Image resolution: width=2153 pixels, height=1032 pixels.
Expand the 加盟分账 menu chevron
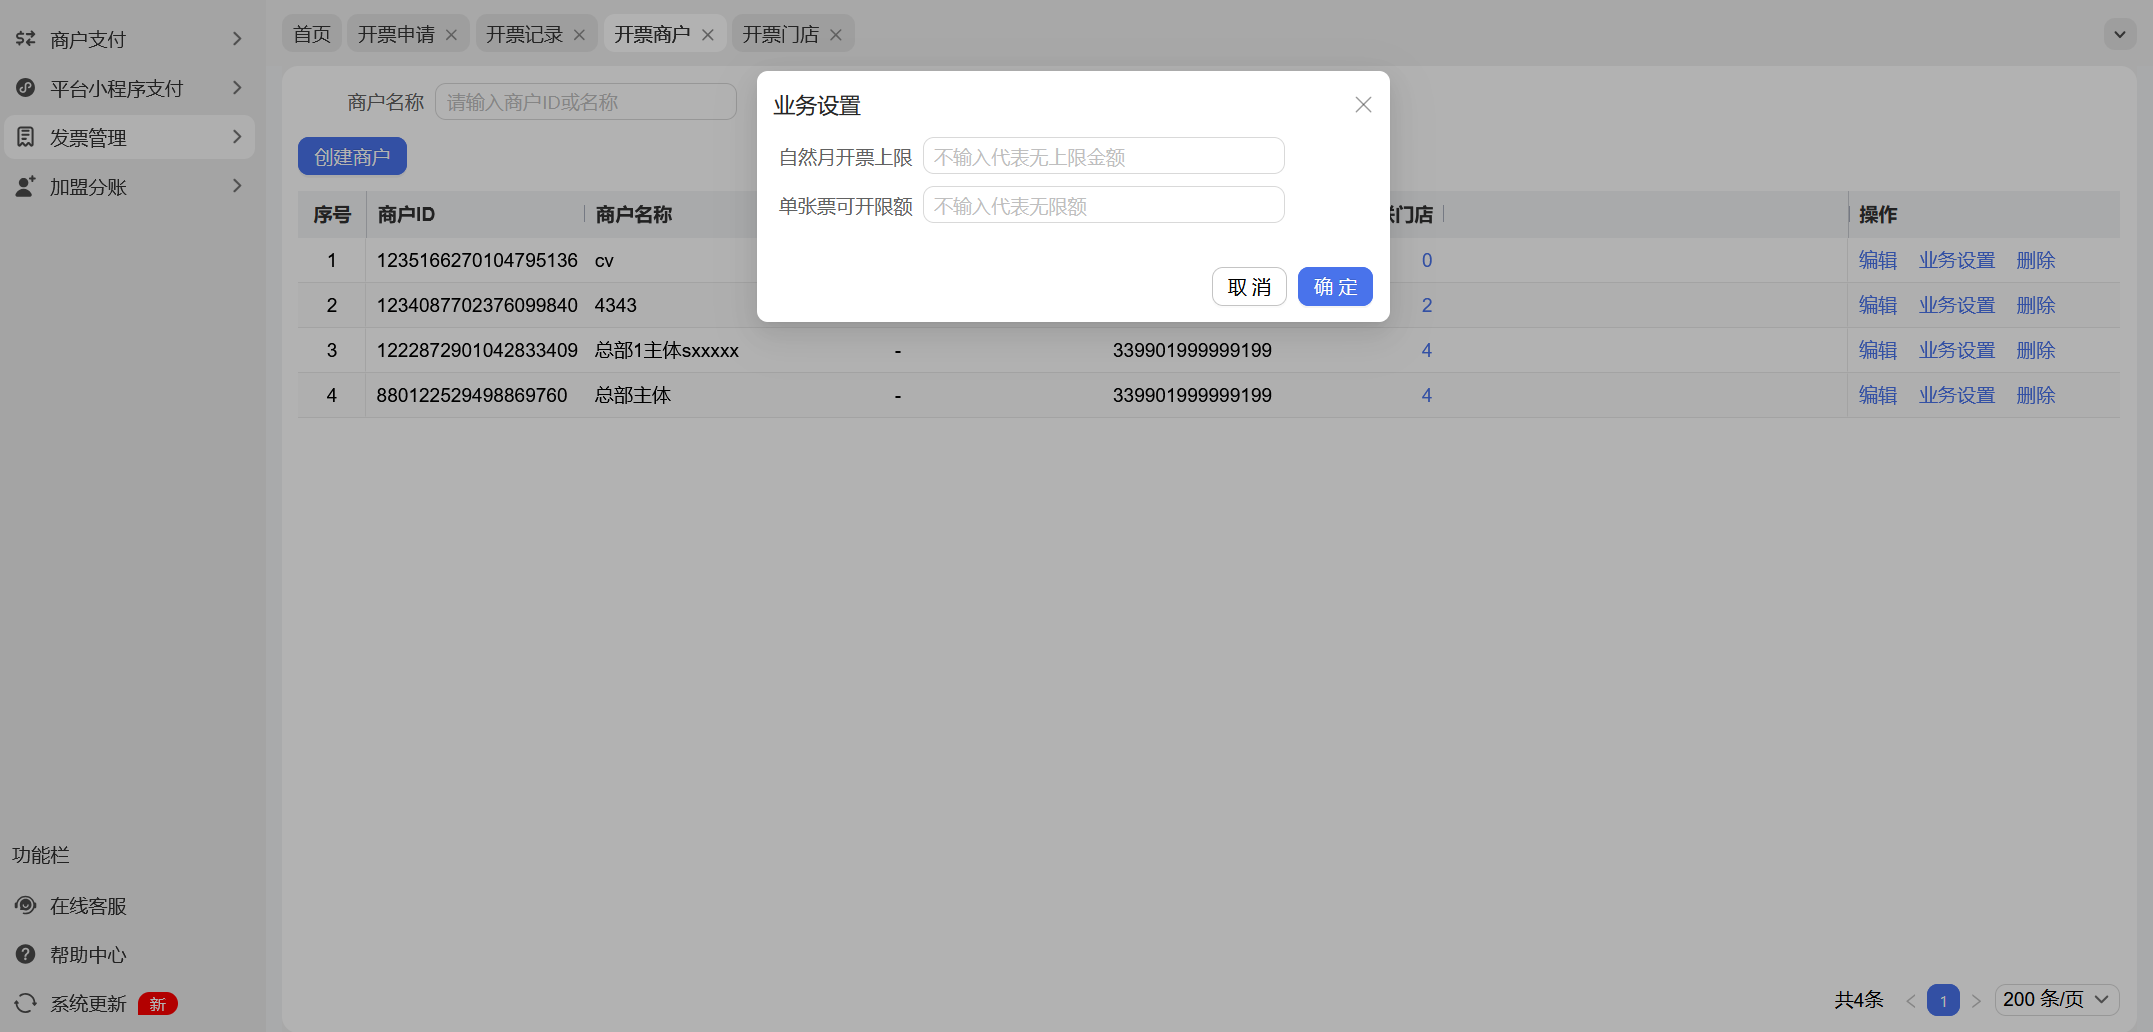pos(237,186)
